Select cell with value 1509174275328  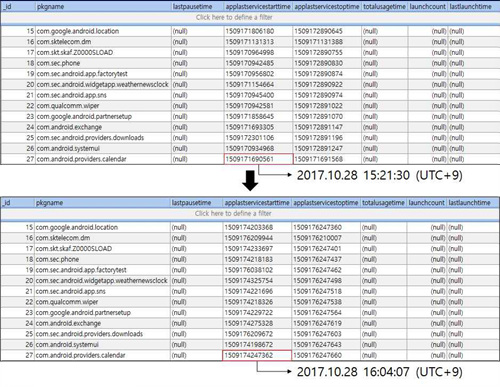257,323
